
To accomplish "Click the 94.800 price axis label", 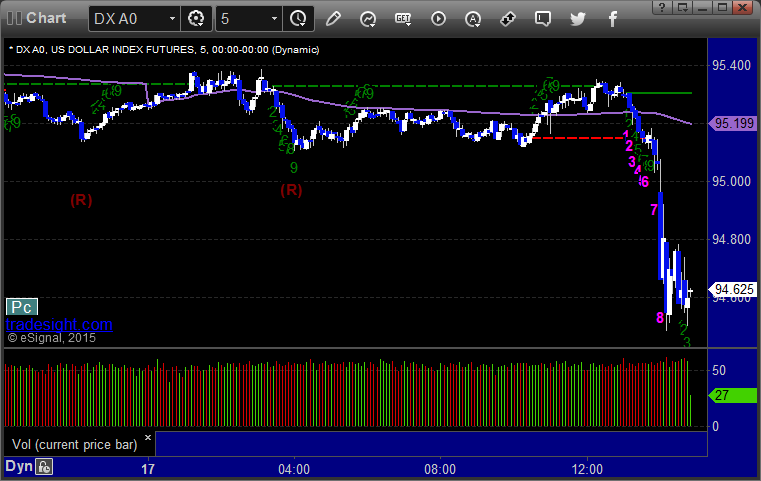I will pos(731,239).
